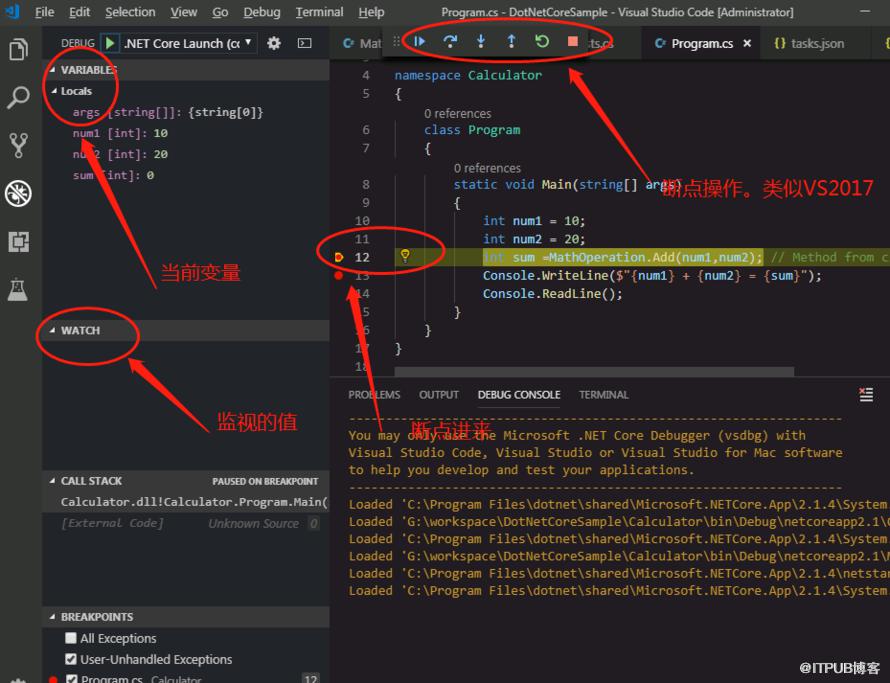Screen dimensions: 890x683
Task: Remove the breakpoint on line 13
Action: 339,275
